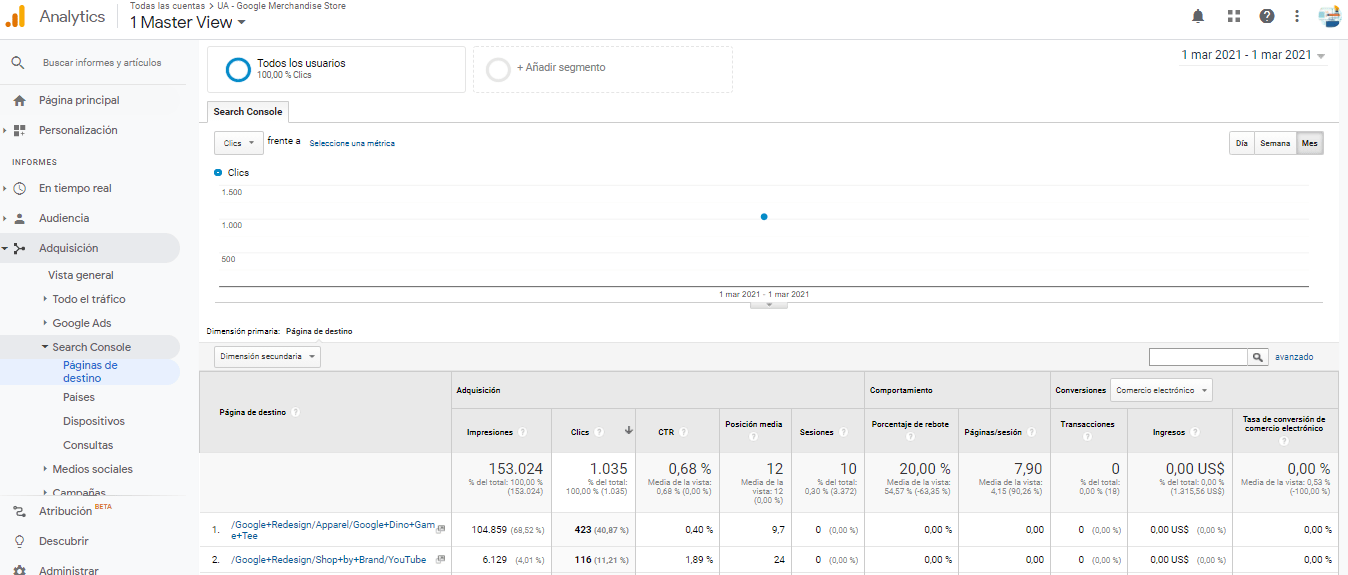
Task: Open /Google+Redesign/Shop+by+Brand/YouTube landing page link
Action: tap(328, 559)
